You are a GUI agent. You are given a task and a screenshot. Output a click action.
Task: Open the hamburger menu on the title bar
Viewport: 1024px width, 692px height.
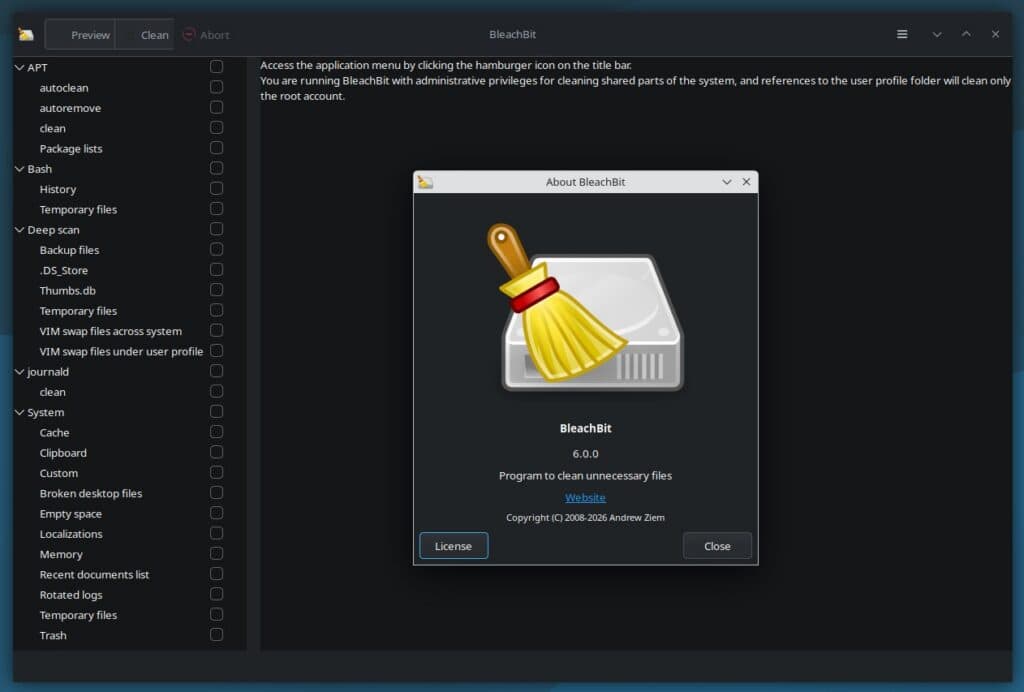pos(901,33)
